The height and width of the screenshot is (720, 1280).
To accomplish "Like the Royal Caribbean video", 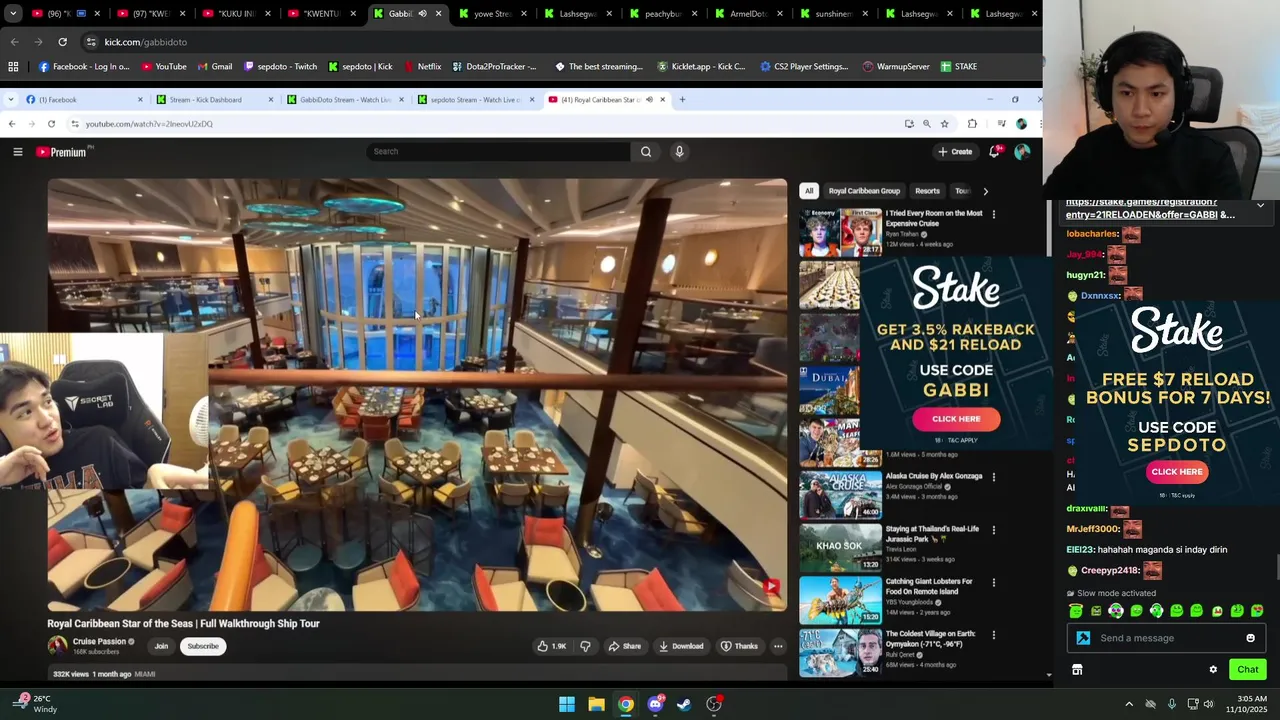I will pyautogui.click(x=551, y=646).
